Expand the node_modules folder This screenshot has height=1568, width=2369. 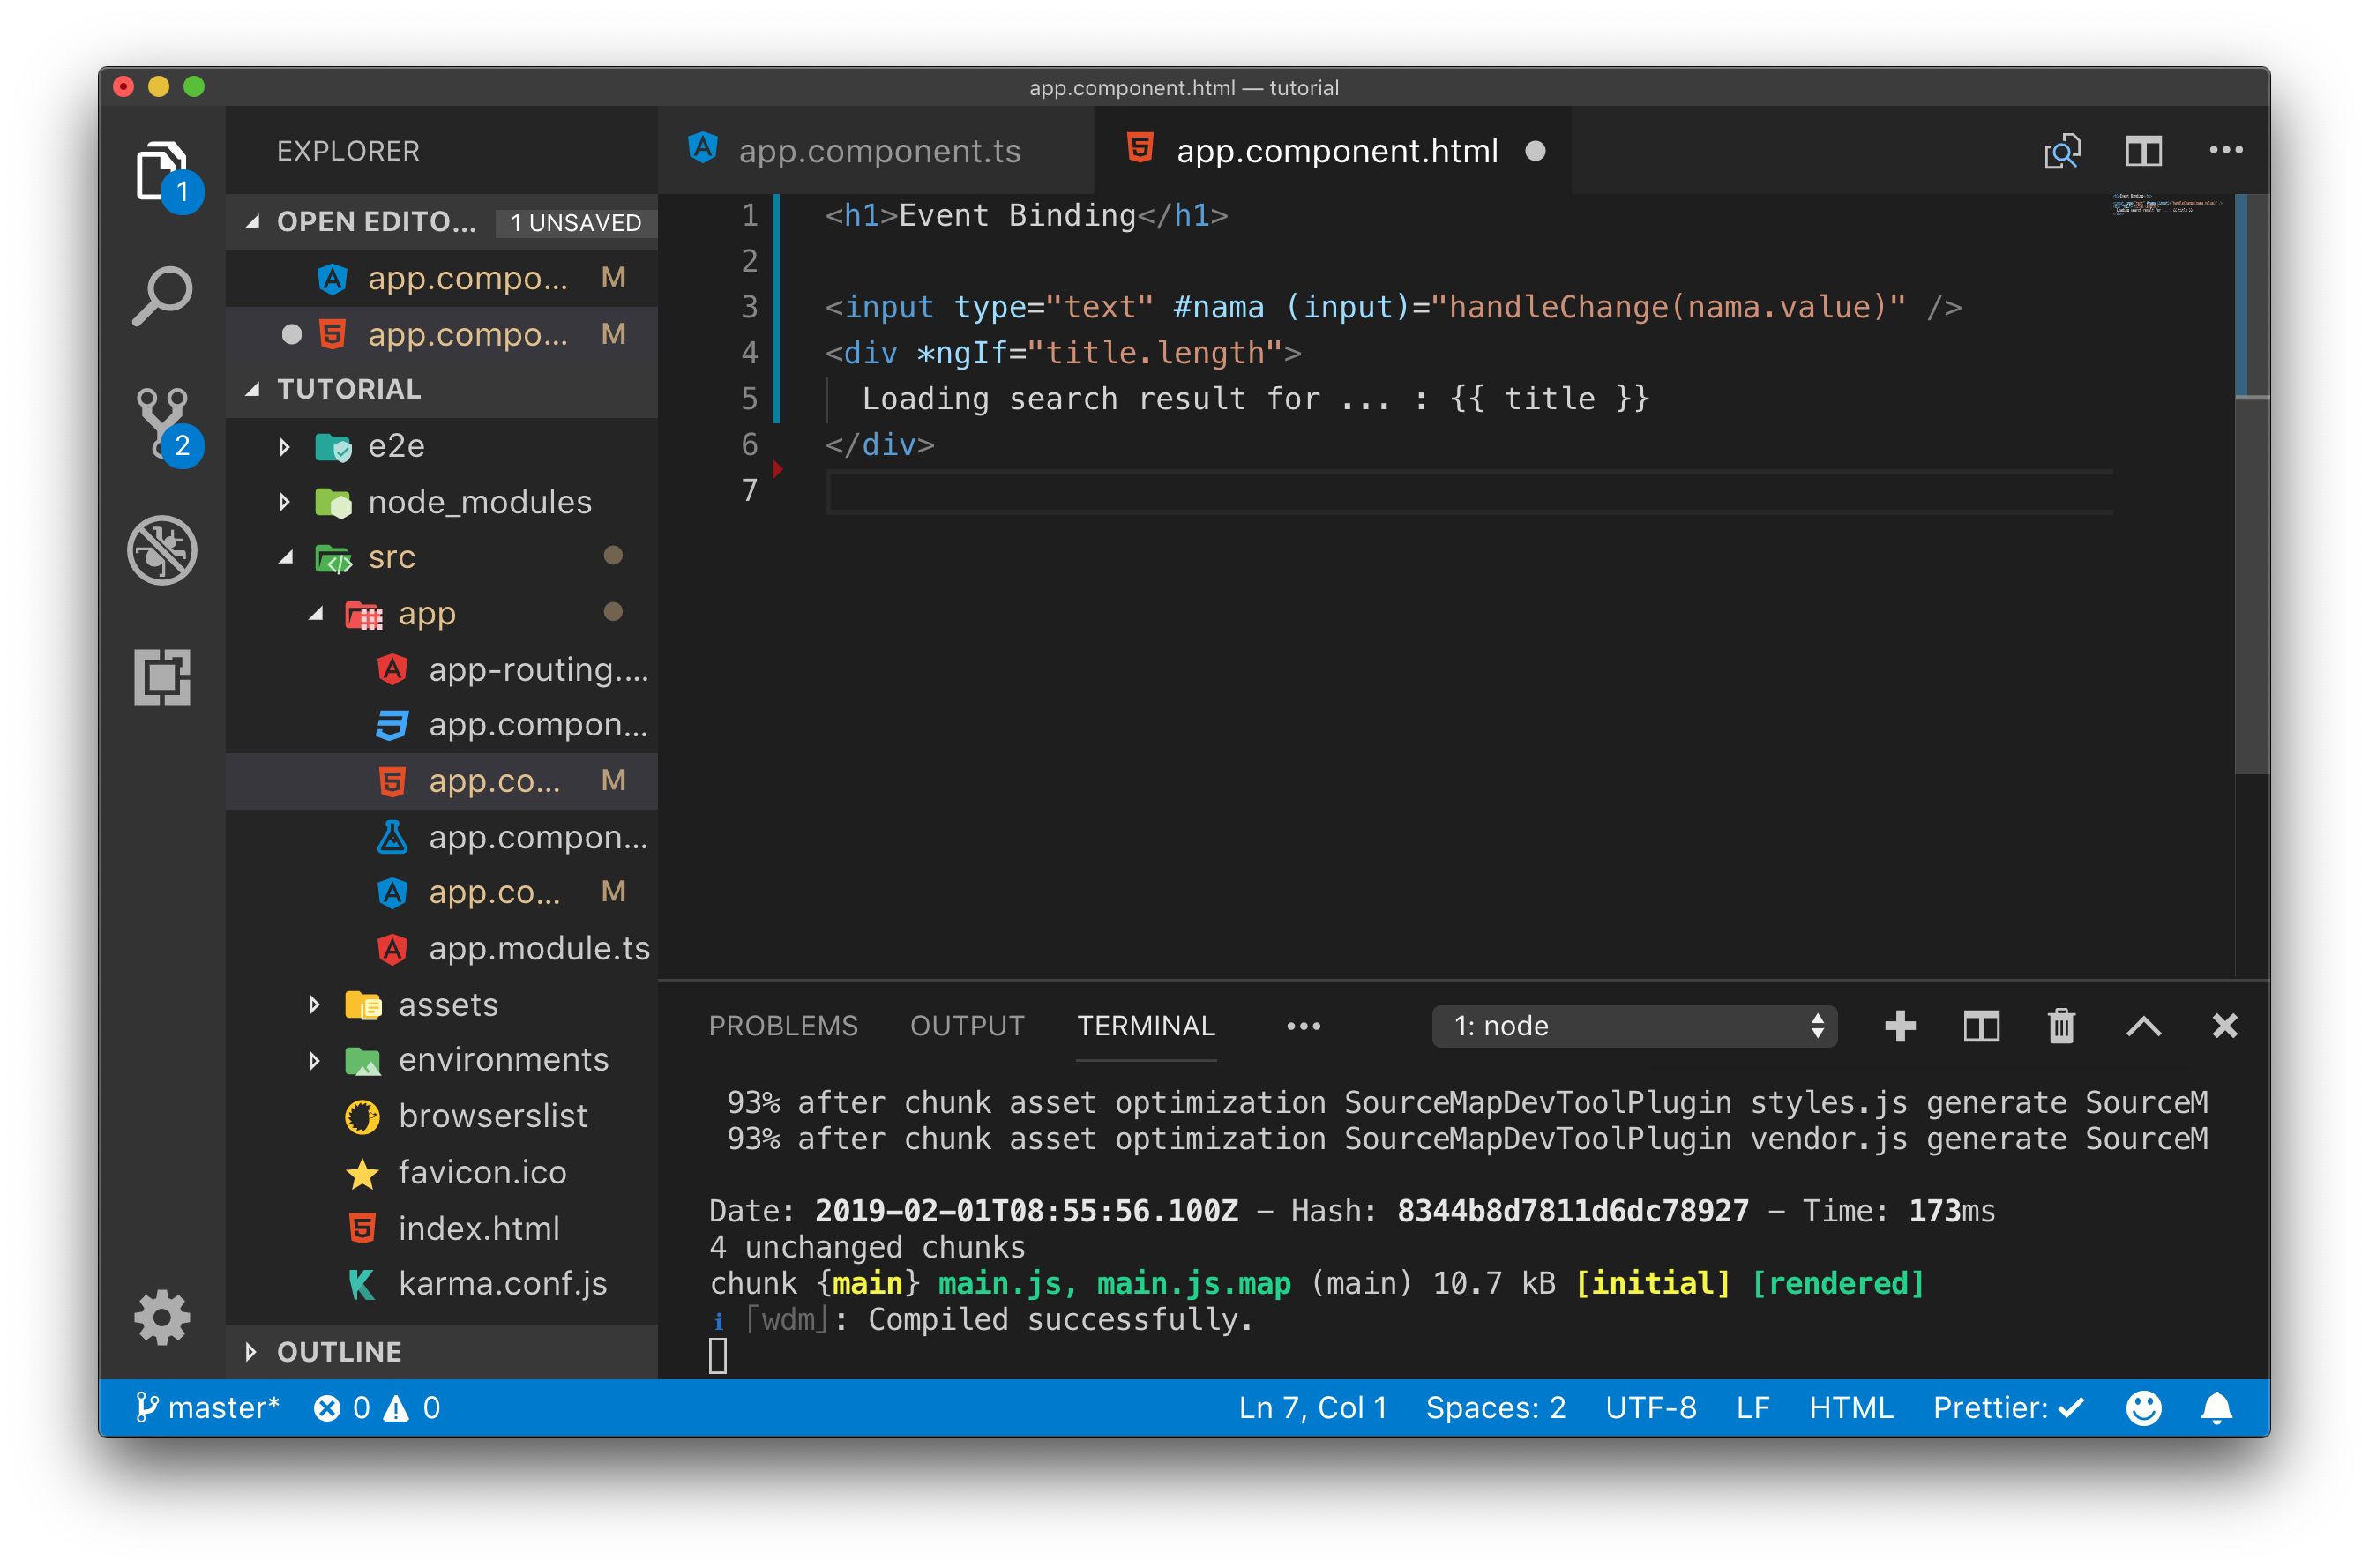[280, 504]
